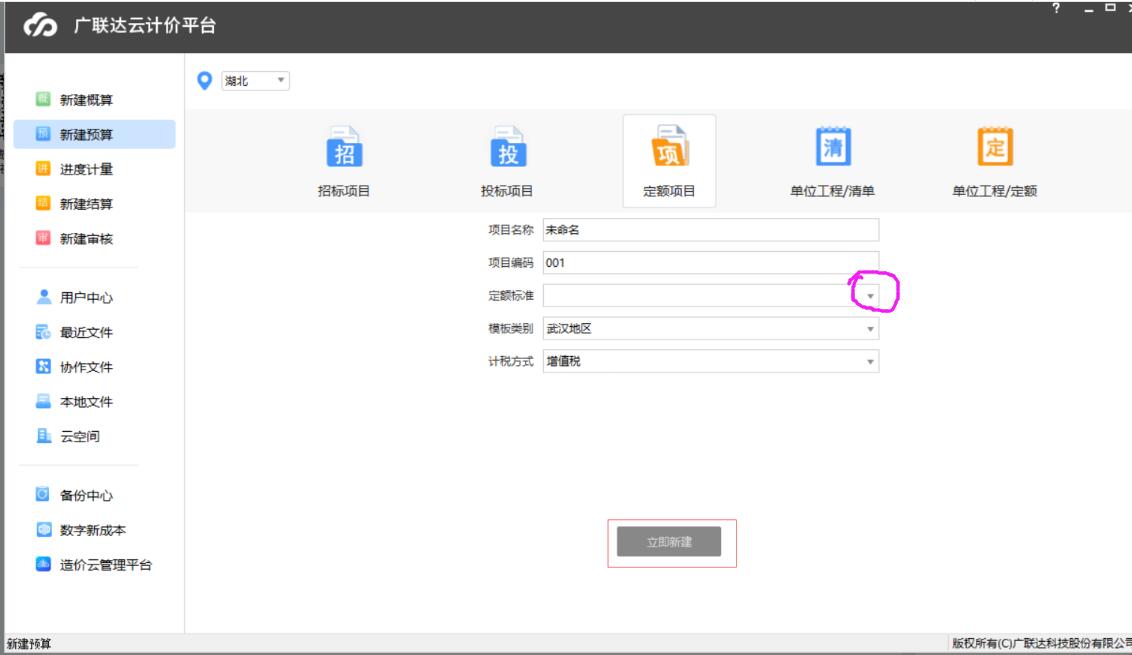Viewport: 1132px width, 655px height.
Task: Click the 新建审核 sidebar icon
Action: coord(43,238)
